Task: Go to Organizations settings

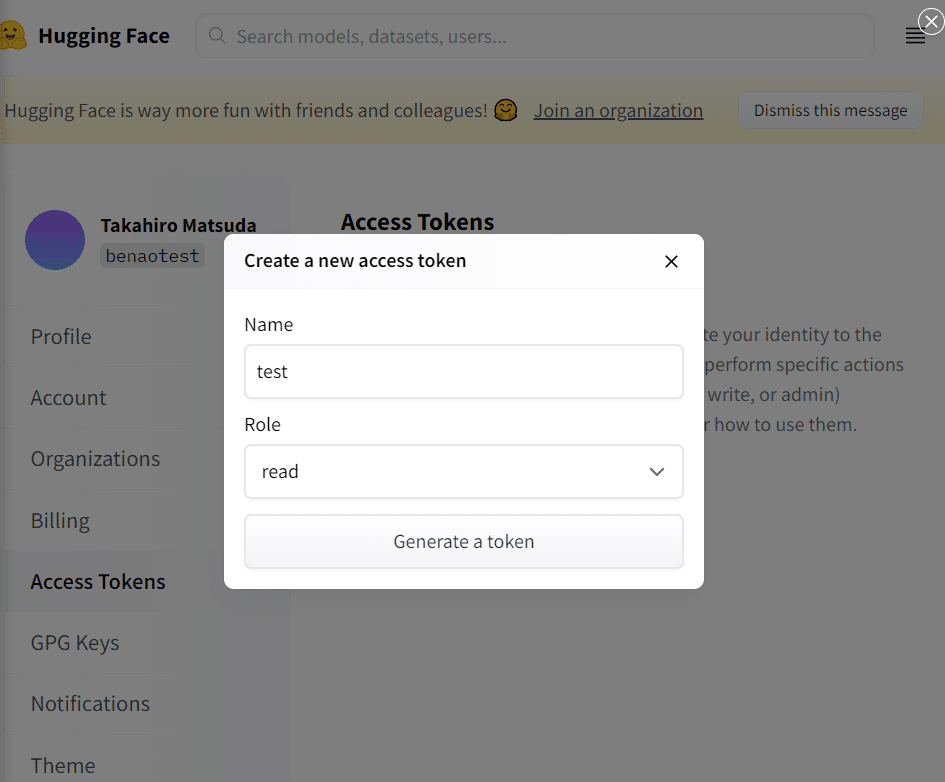Action: [95, 459]
